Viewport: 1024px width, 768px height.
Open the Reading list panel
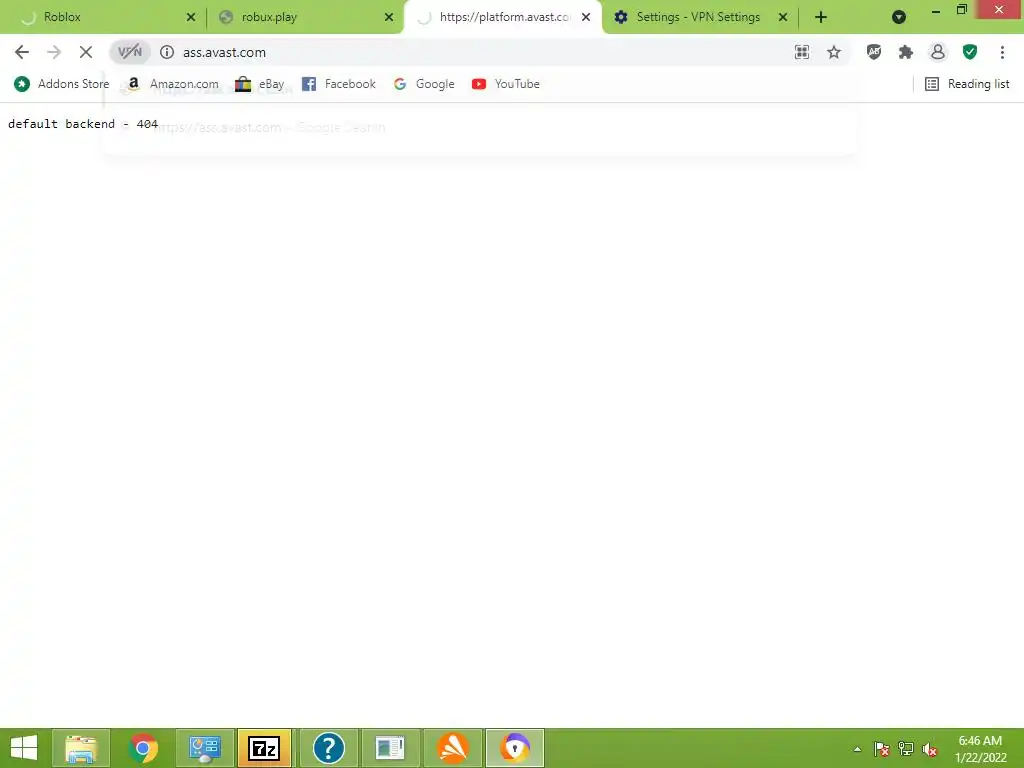point(967,84)
